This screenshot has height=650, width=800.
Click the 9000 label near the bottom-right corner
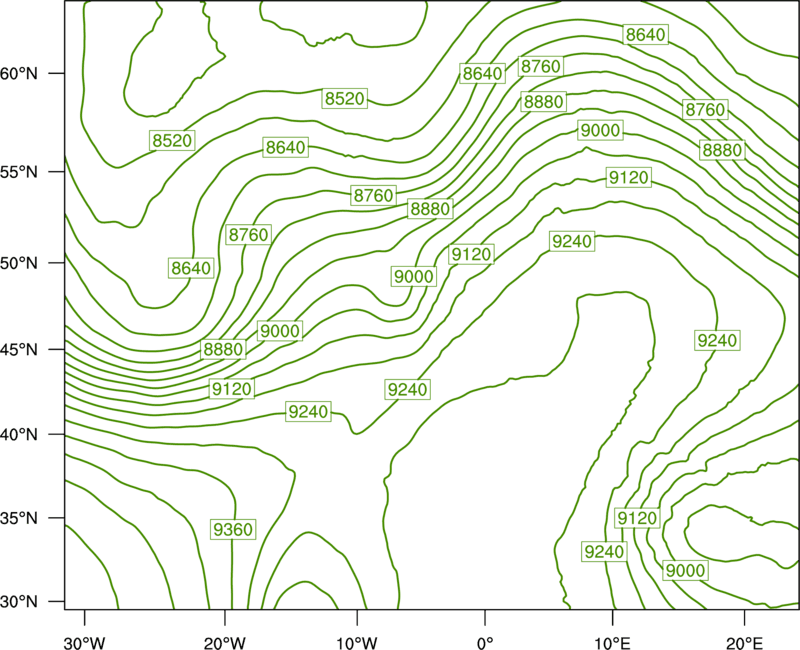click(686, 570)
